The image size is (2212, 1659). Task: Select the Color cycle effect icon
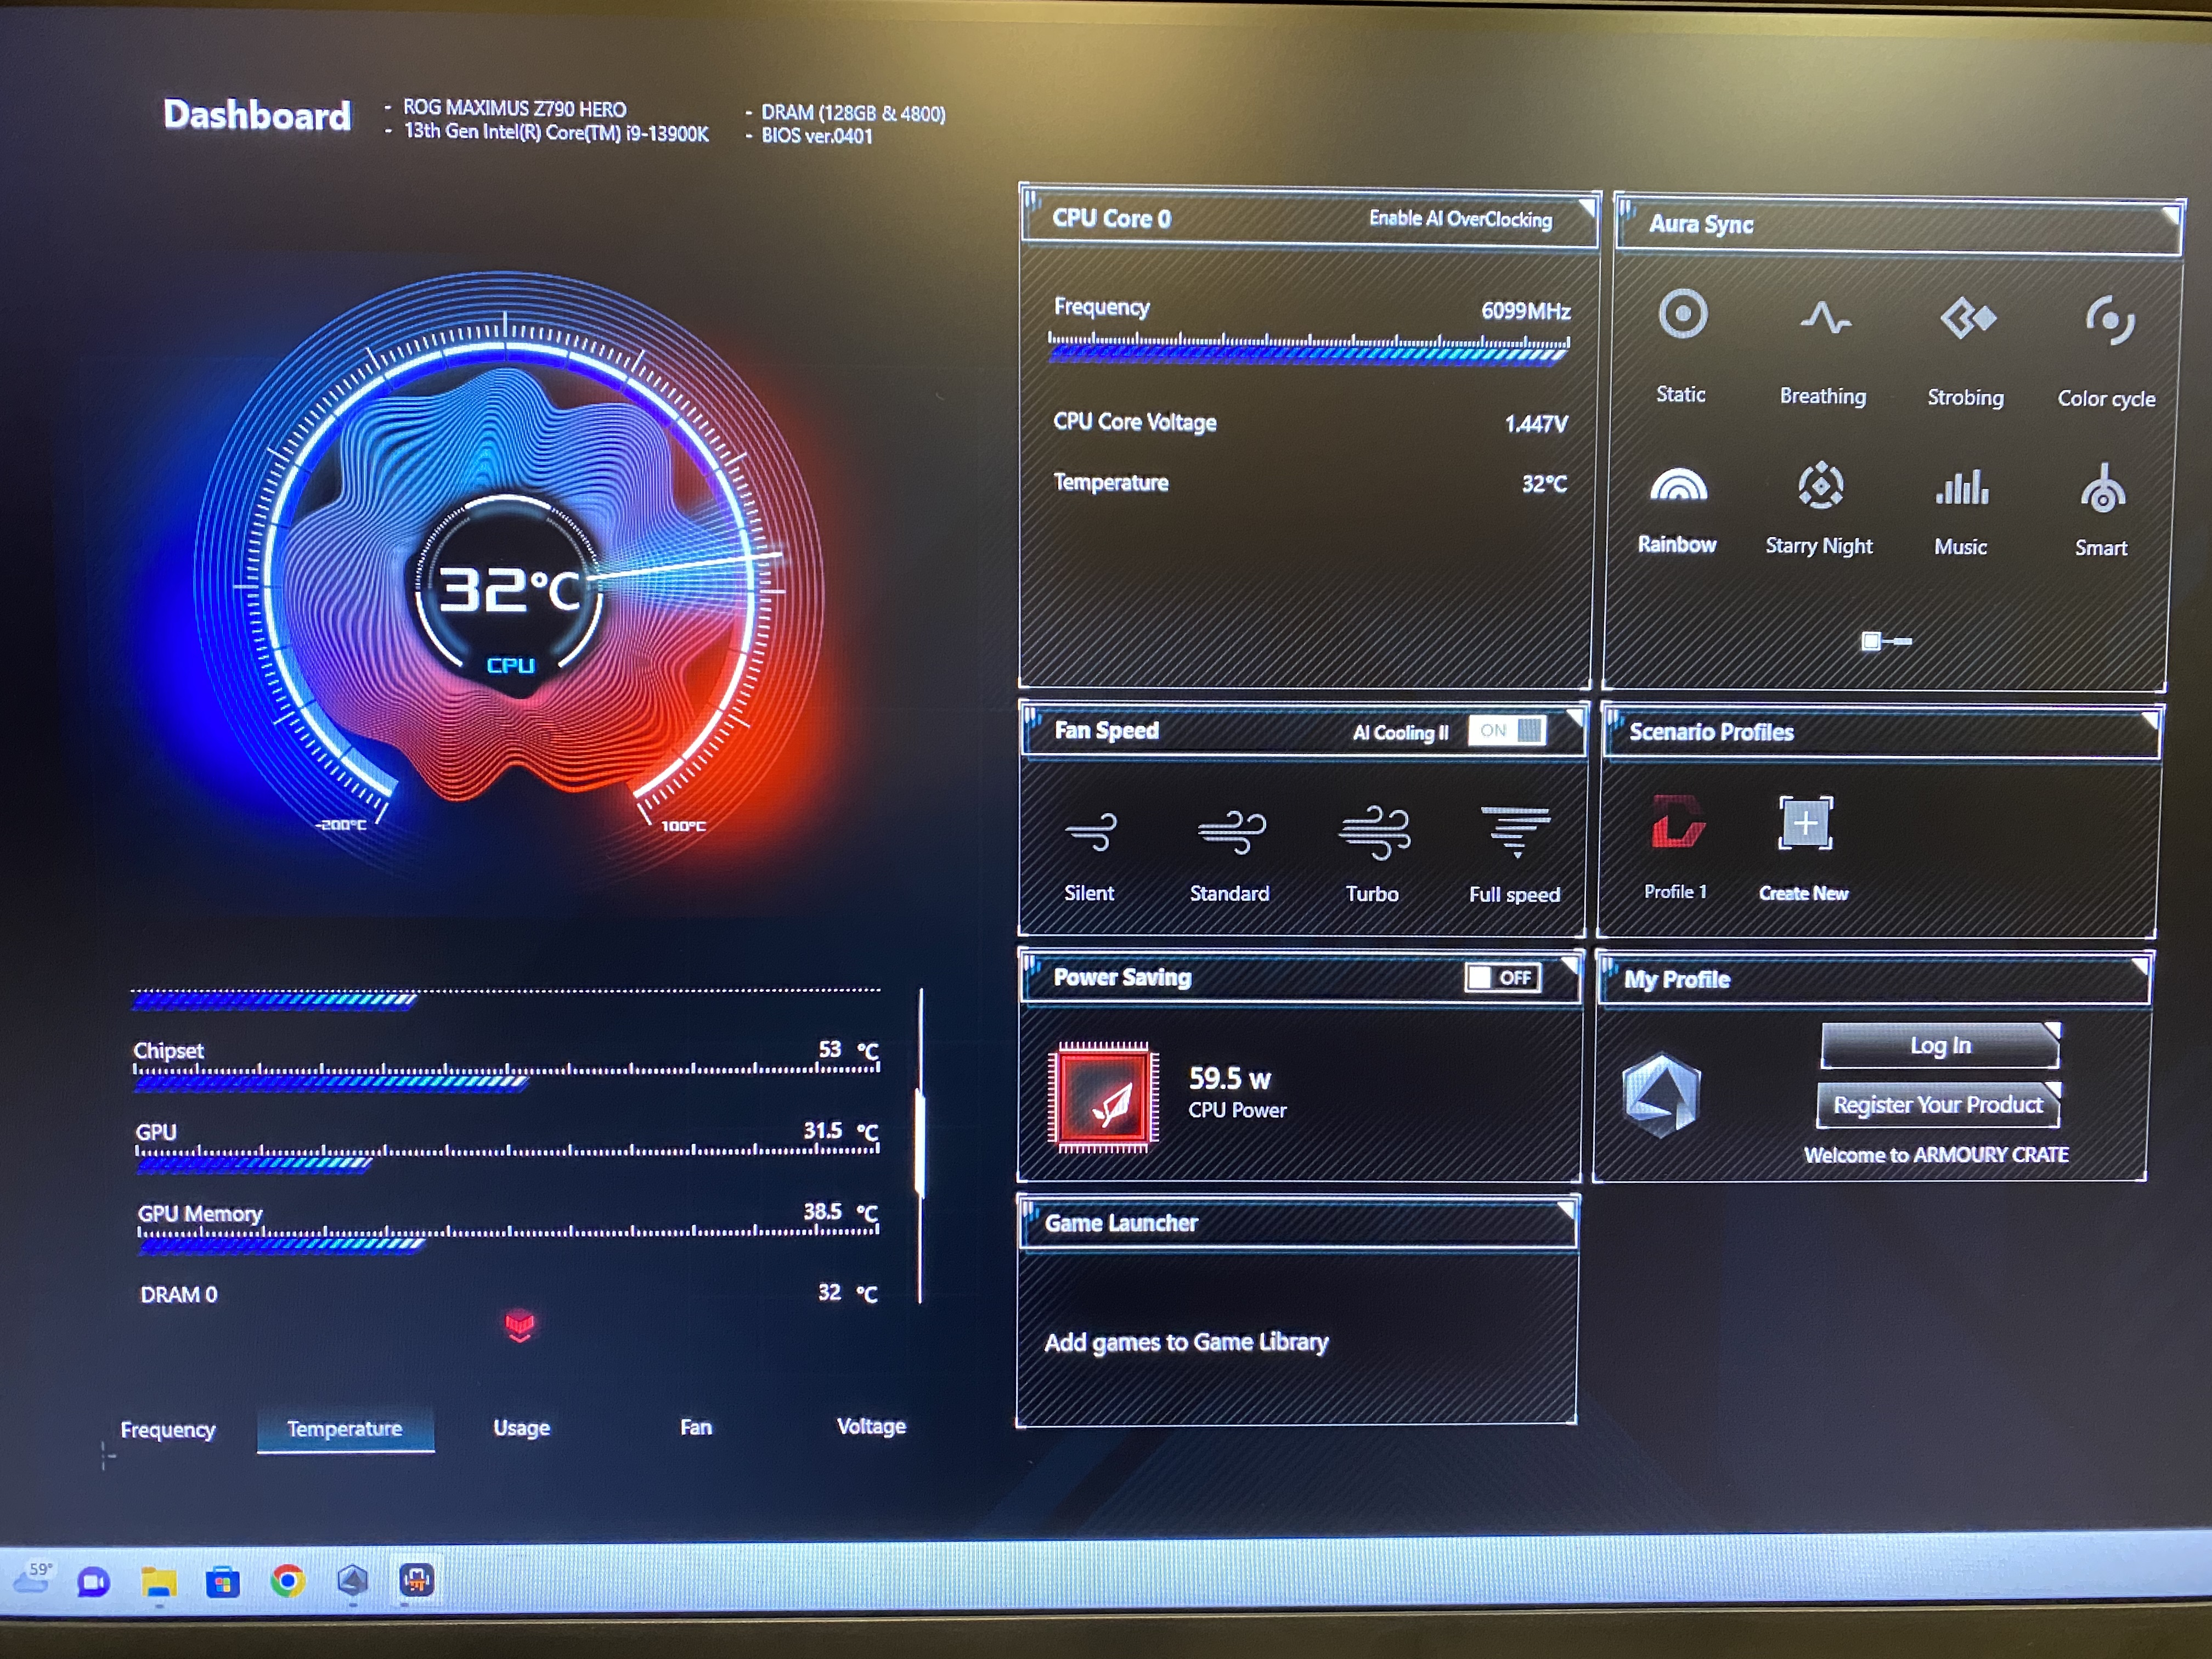coord(2109,320)
